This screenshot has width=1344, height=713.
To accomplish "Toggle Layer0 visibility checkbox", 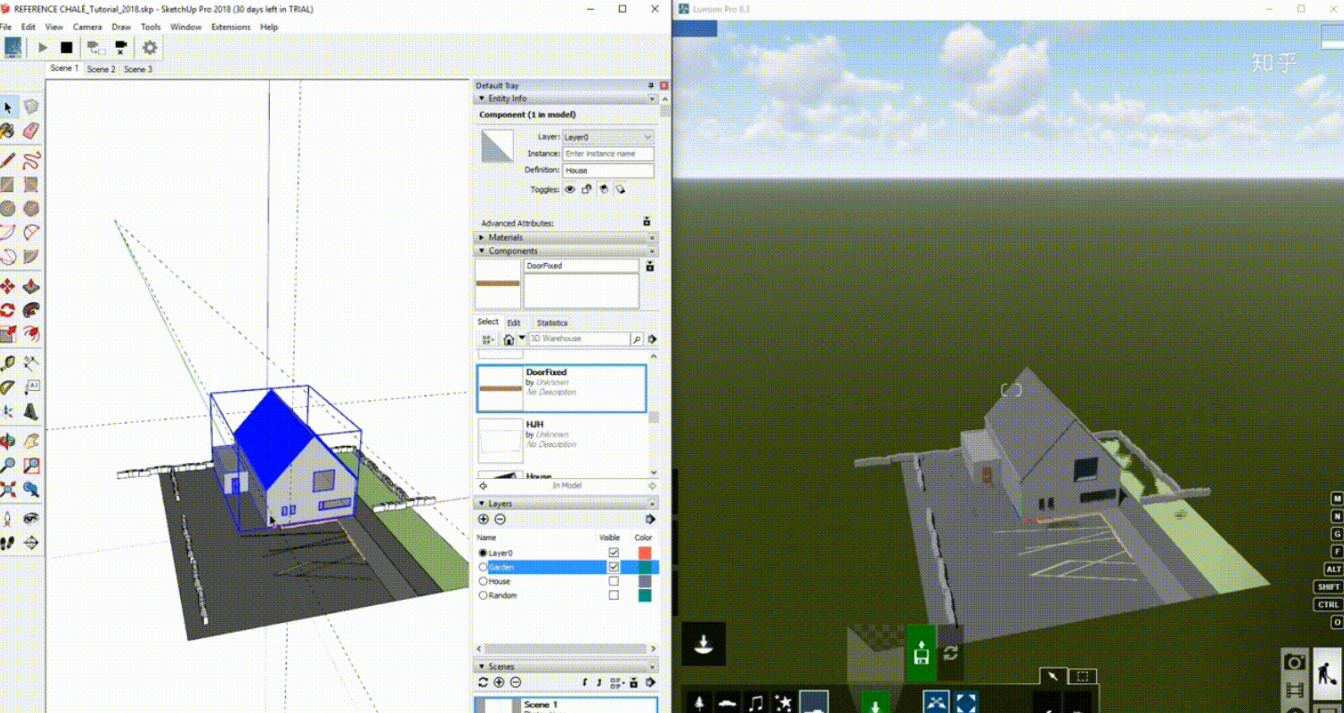I will (614, 553).
